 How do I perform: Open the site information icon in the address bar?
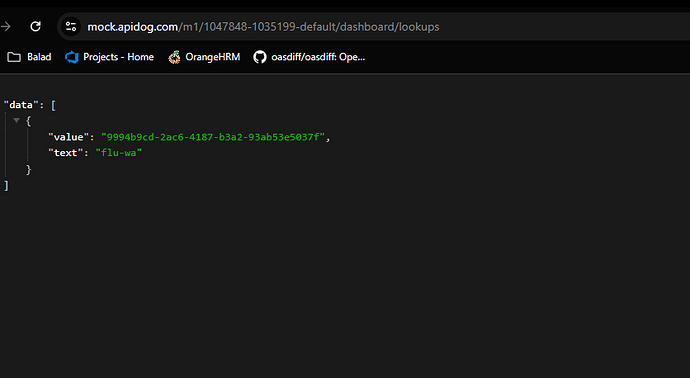[x=71, y=26]
